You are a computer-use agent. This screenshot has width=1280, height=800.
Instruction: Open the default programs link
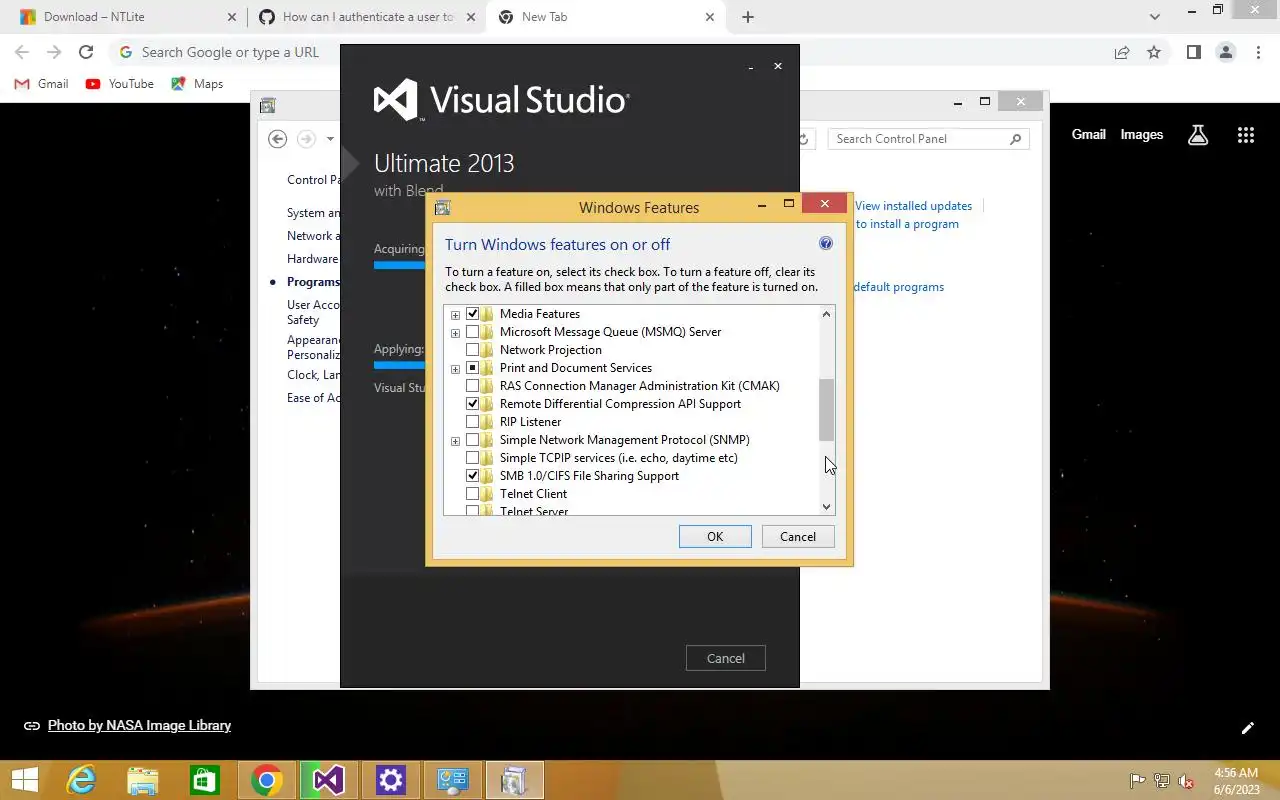tap(898, 287)
